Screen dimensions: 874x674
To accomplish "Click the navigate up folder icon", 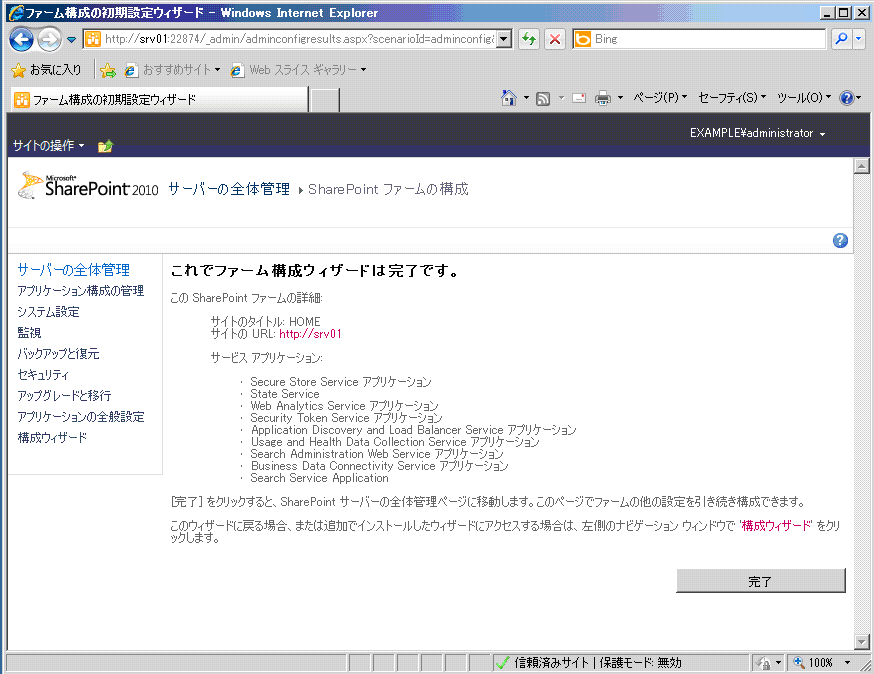I will click(x=105, y=146).
